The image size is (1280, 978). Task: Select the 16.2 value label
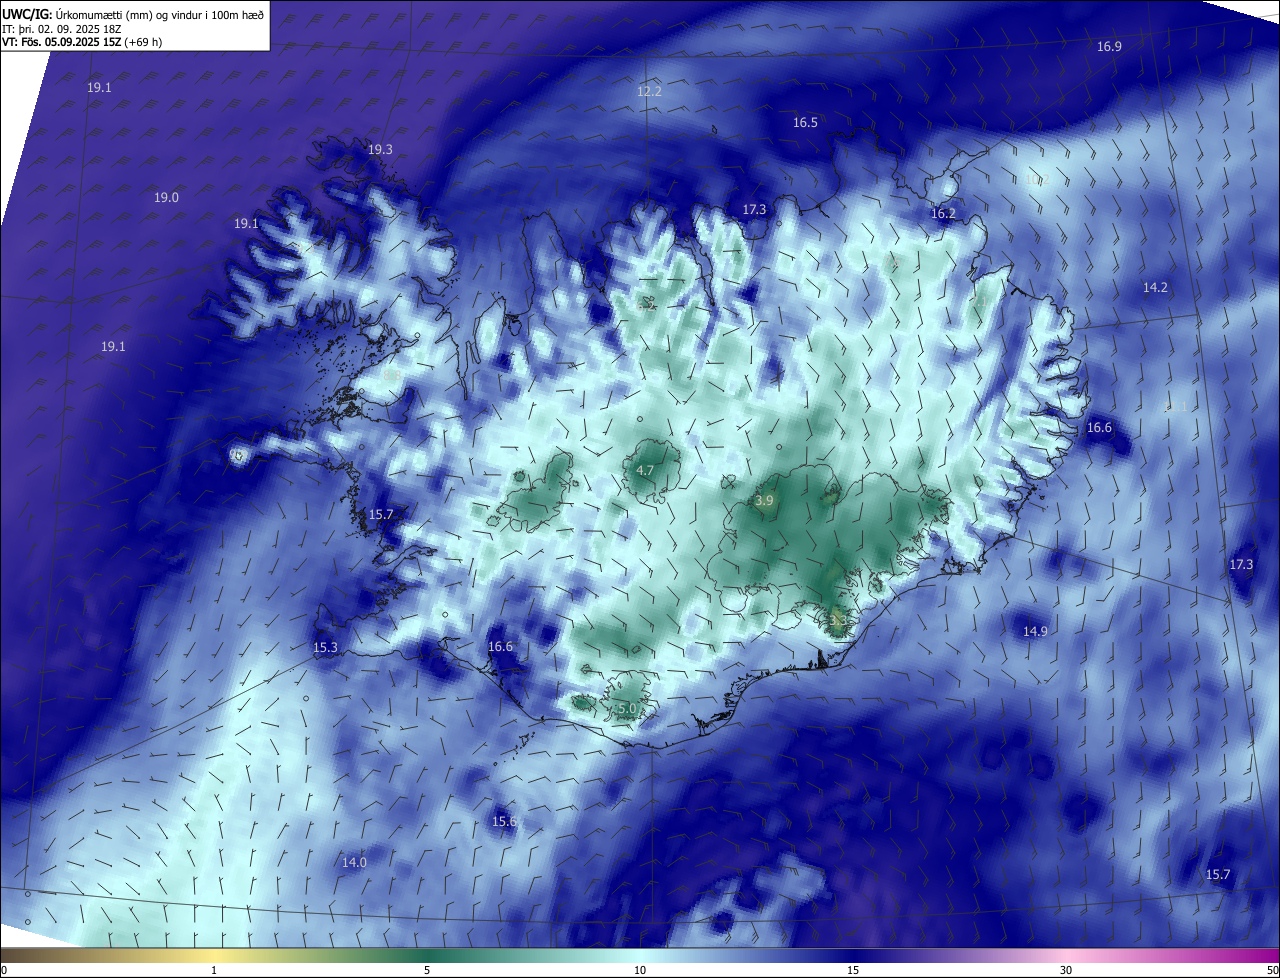pyautogui.click(x=943, y=213)
